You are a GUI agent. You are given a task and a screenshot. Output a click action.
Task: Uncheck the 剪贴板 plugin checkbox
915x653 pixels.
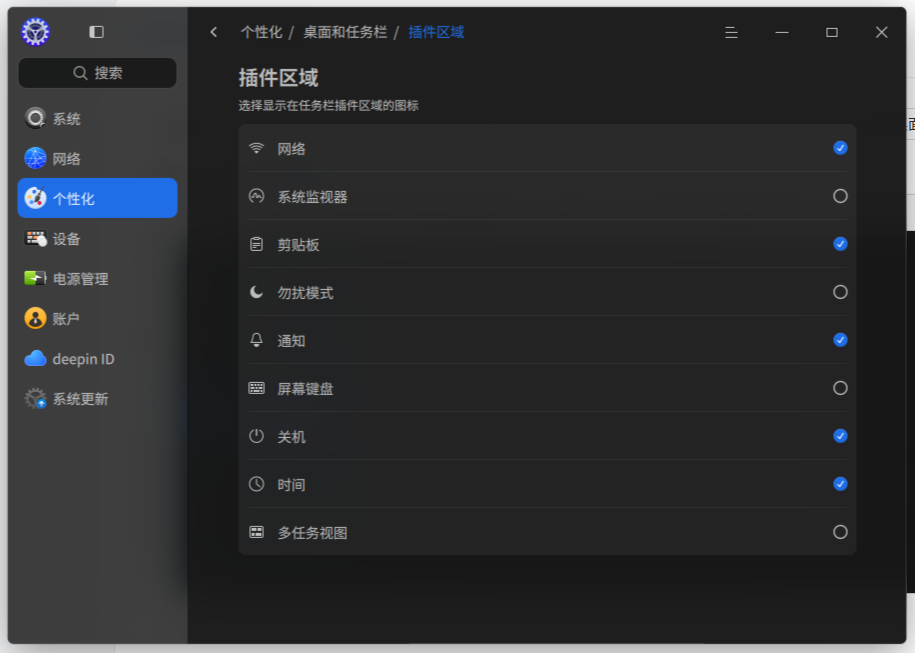840,244
